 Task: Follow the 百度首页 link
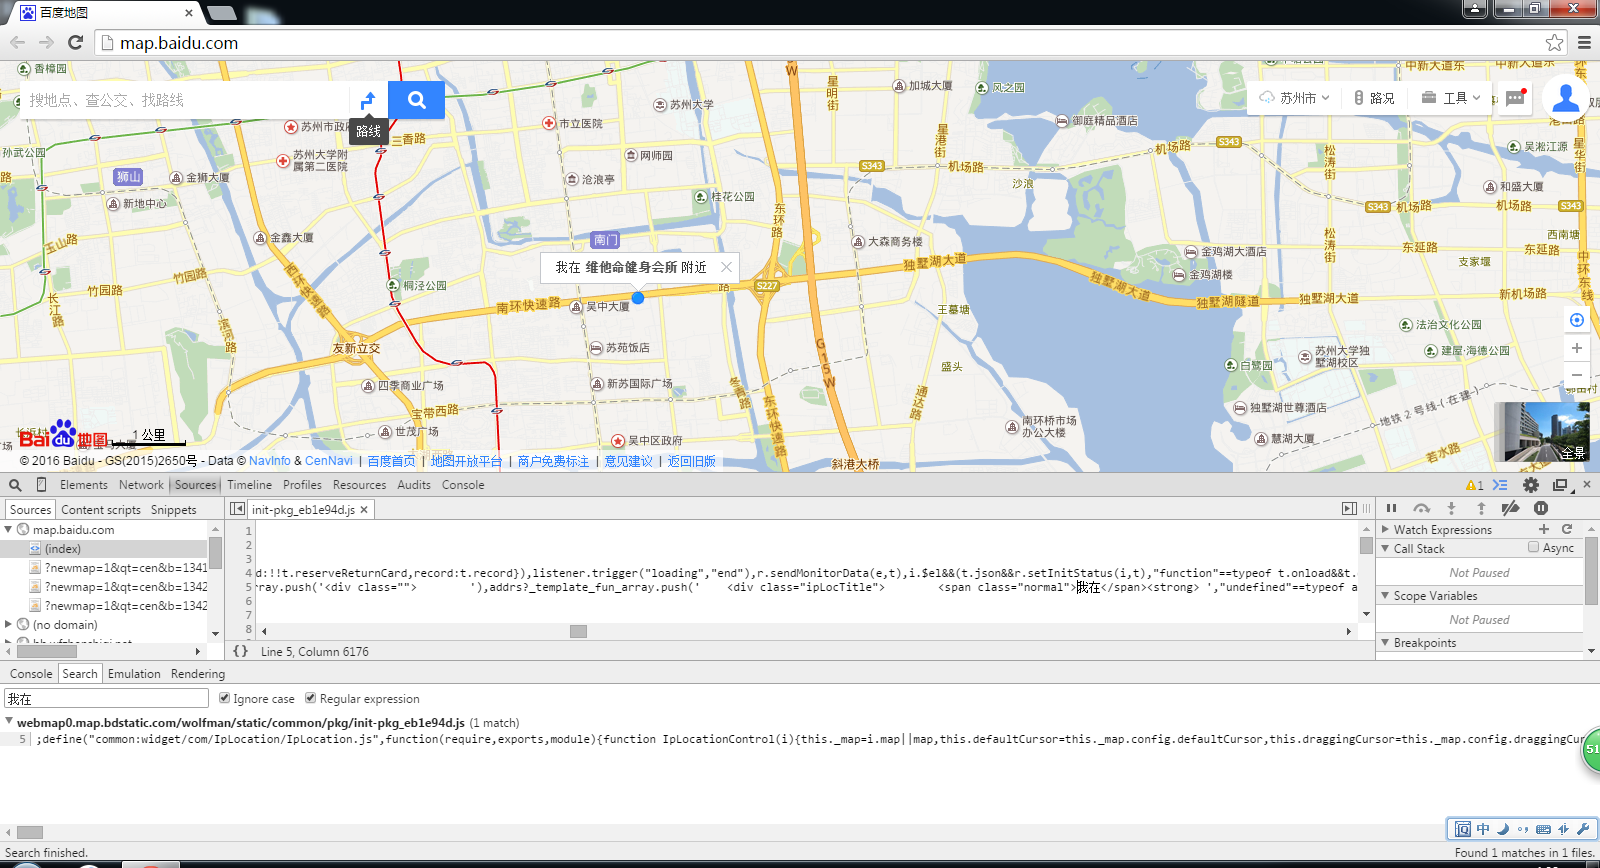point(391,461)
